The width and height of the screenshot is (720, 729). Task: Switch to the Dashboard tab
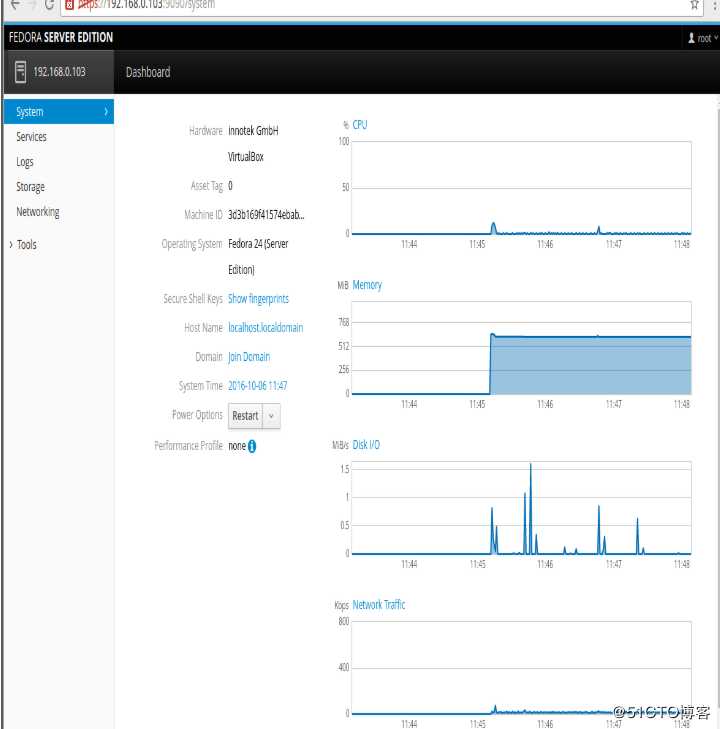coord(148,73)
